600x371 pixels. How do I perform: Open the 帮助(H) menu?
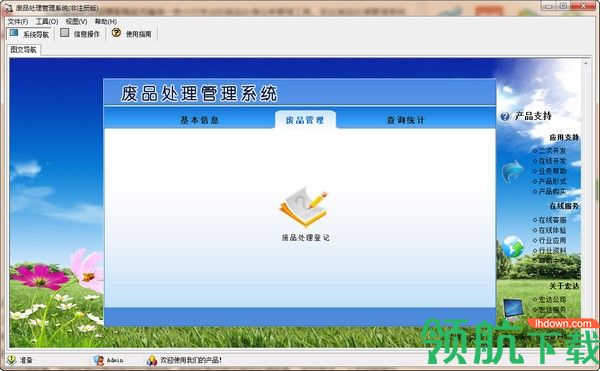tap(106, 21)
